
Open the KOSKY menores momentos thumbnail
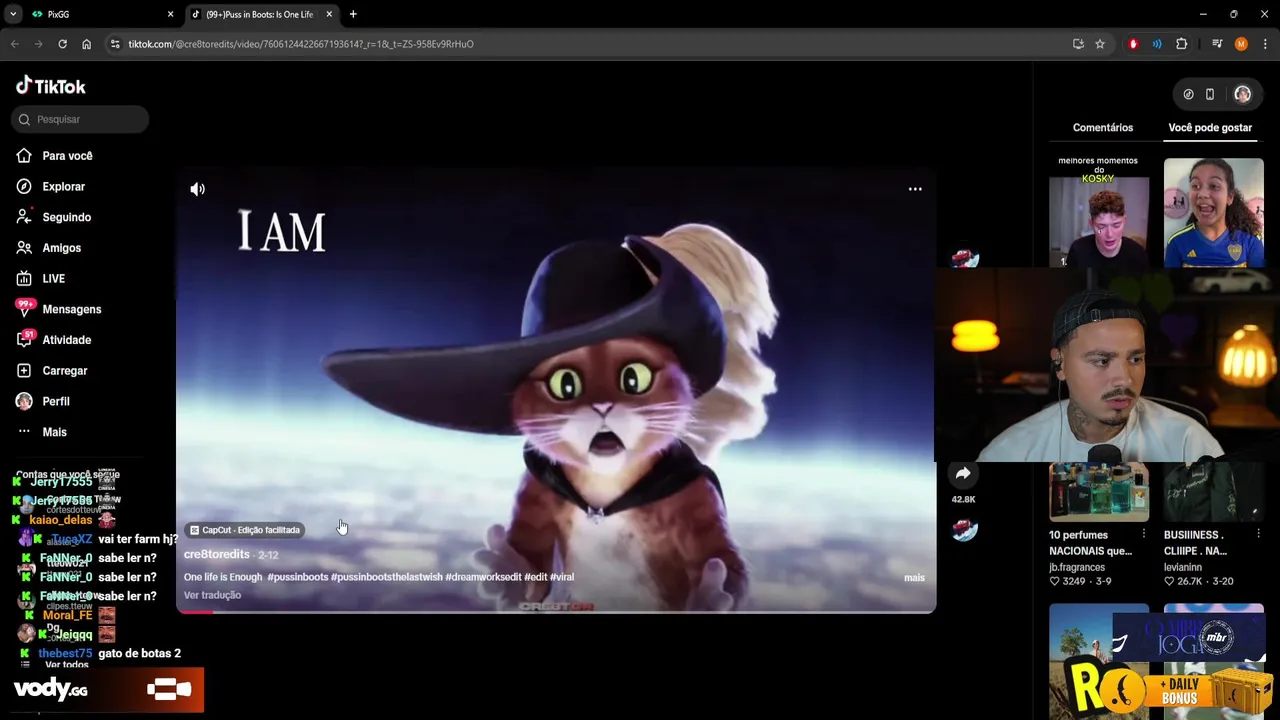1099,212
